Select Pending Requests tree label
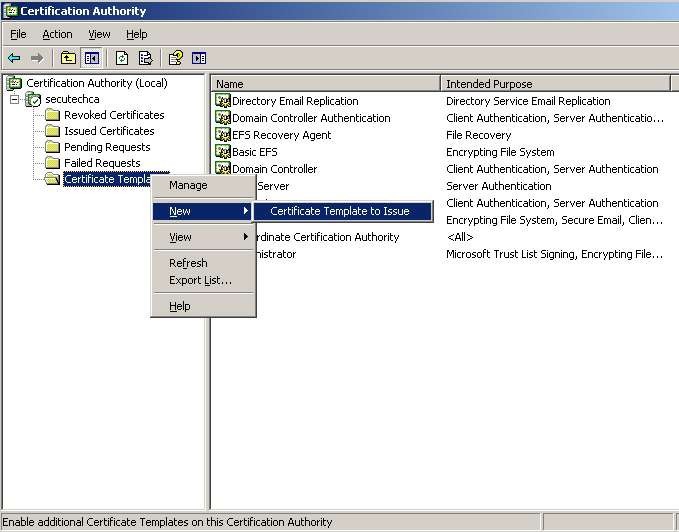The image size is (679, 532). [x=107, y=147]
